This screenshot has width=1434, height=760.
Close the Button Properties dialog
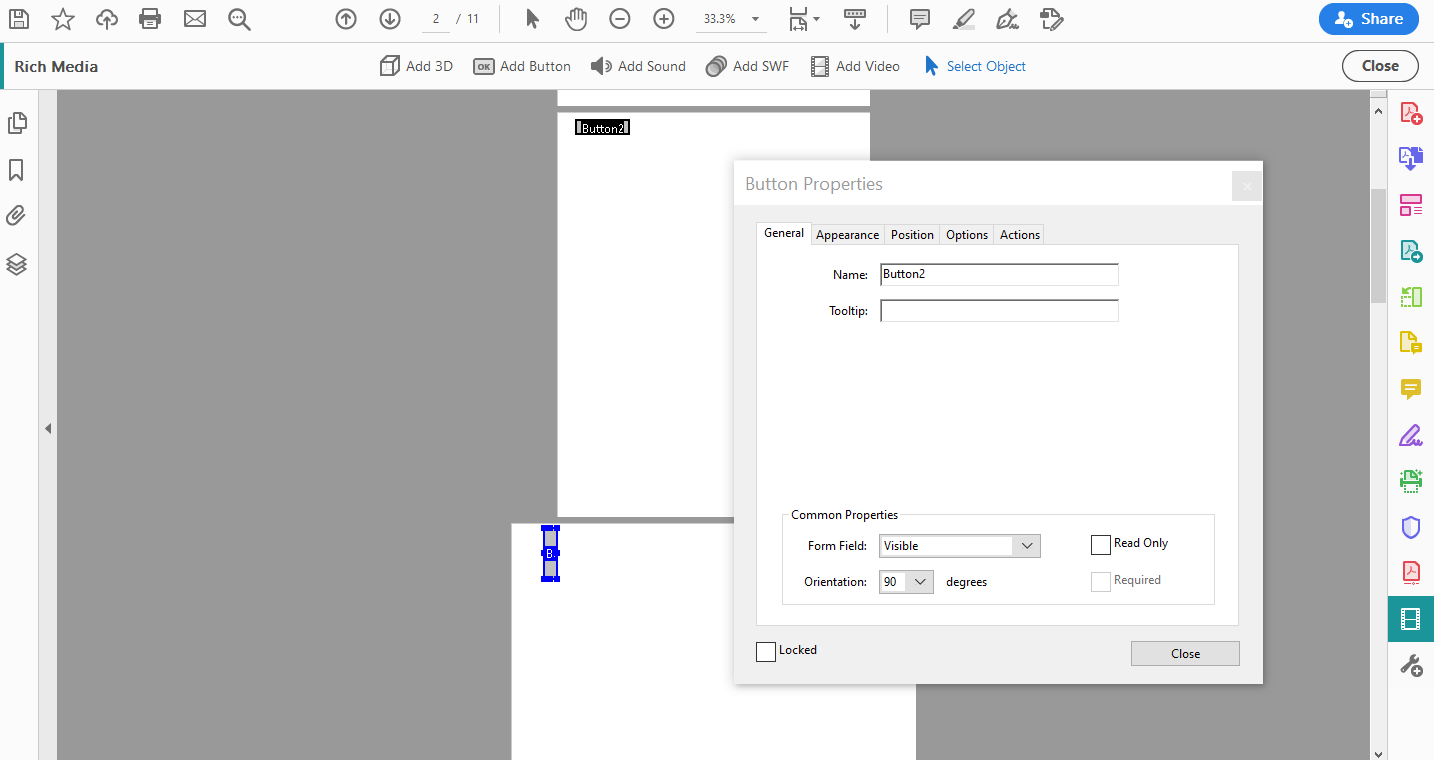click(1185, 652)
